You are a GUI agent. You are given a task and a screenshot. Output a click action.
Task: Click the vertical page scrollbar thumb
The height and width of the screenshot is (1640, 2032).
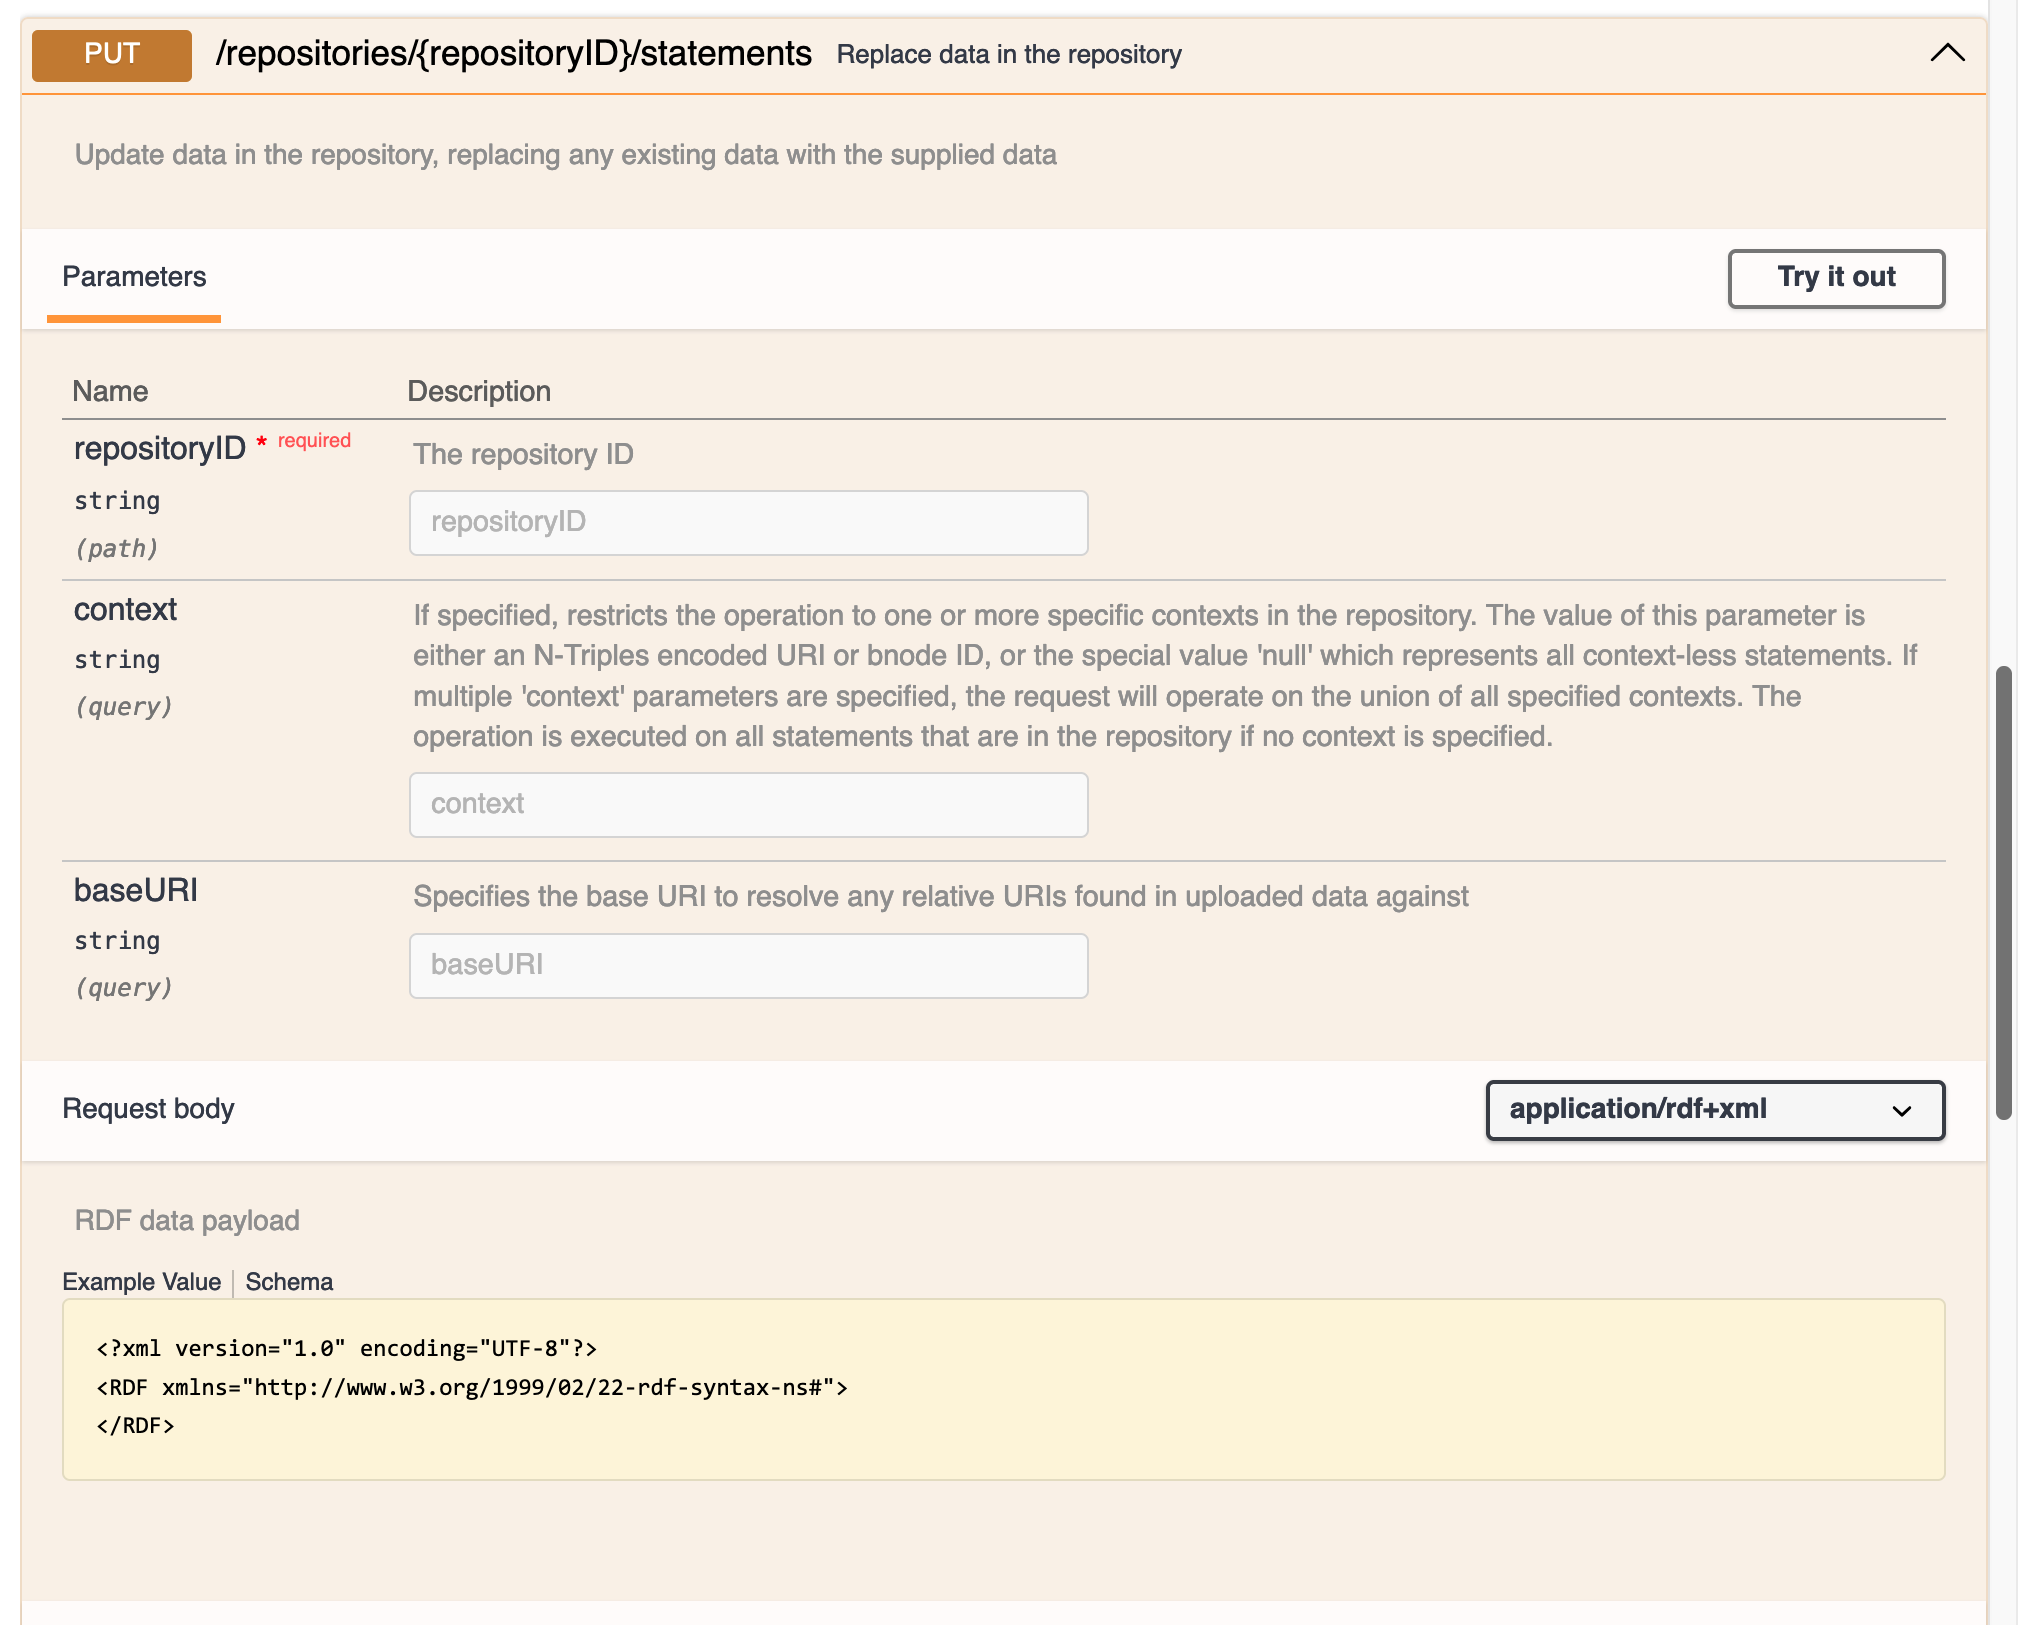pos(2003,892)
